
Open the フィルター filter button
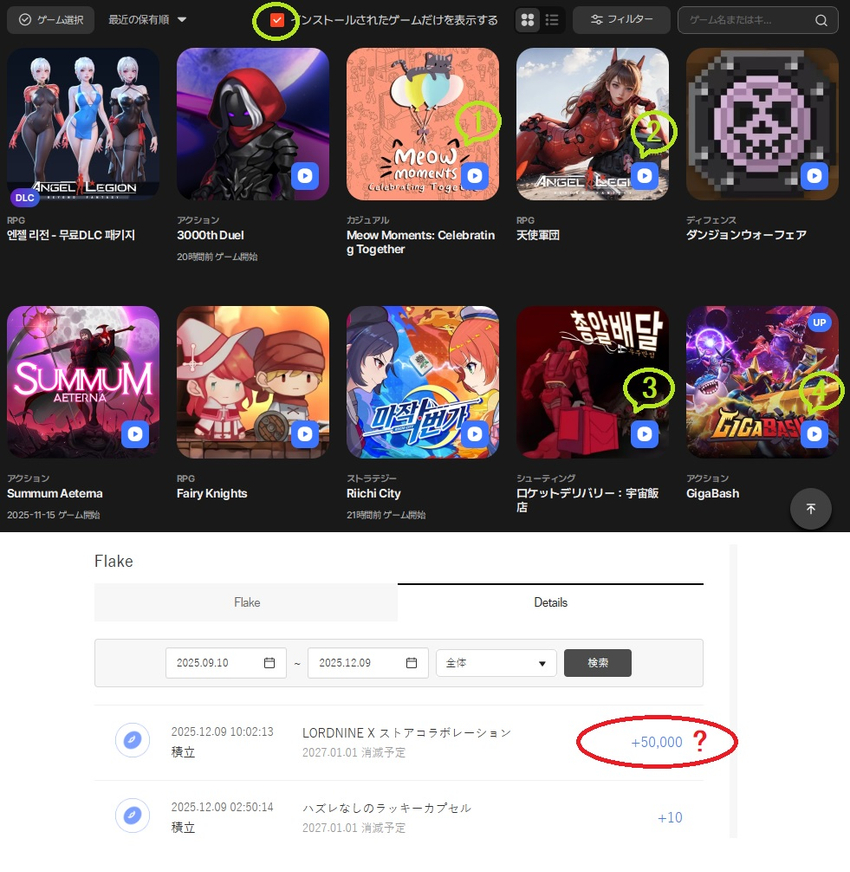[621, 20]
